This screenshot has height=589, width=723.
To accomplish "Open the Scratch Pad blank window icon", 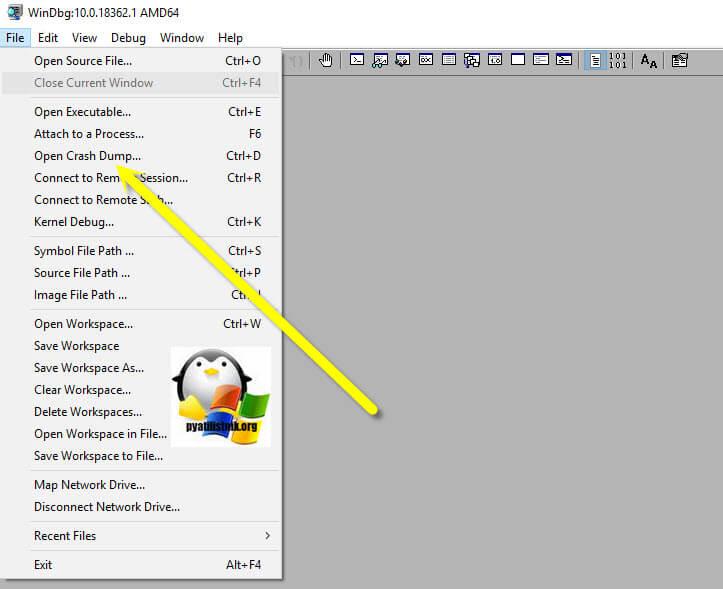I will pyautogui.click(x=518, y=60).
